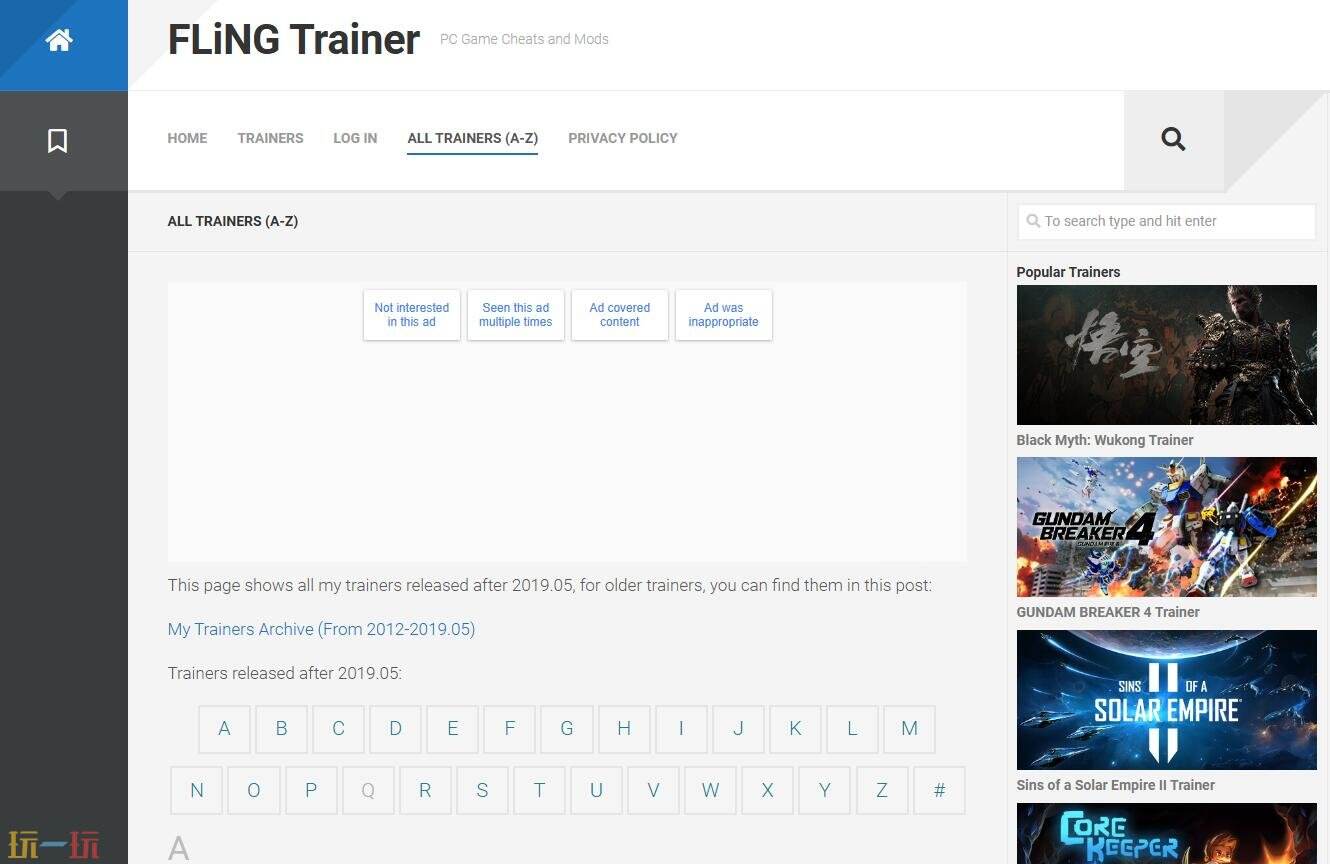1330x864 pixels.
Task: Open Black Myth: Wukong trainer thumbnail
Action: click(1166, 355)
